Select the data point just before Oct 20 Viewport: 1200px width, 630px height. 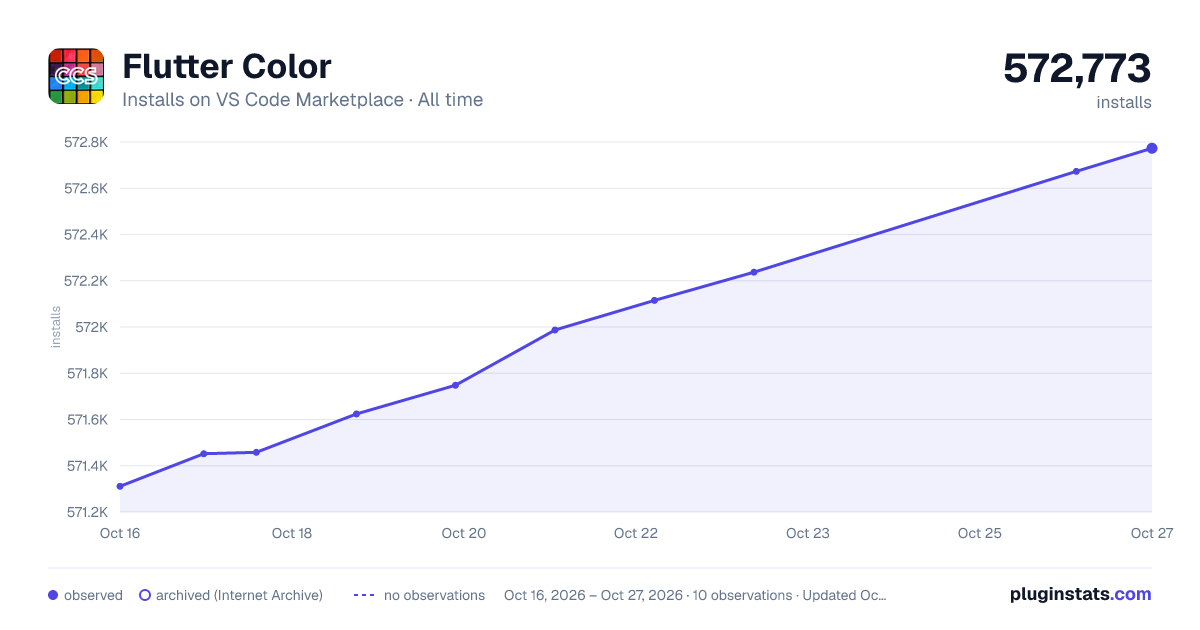pyautogui.click(x=455, y=385)
